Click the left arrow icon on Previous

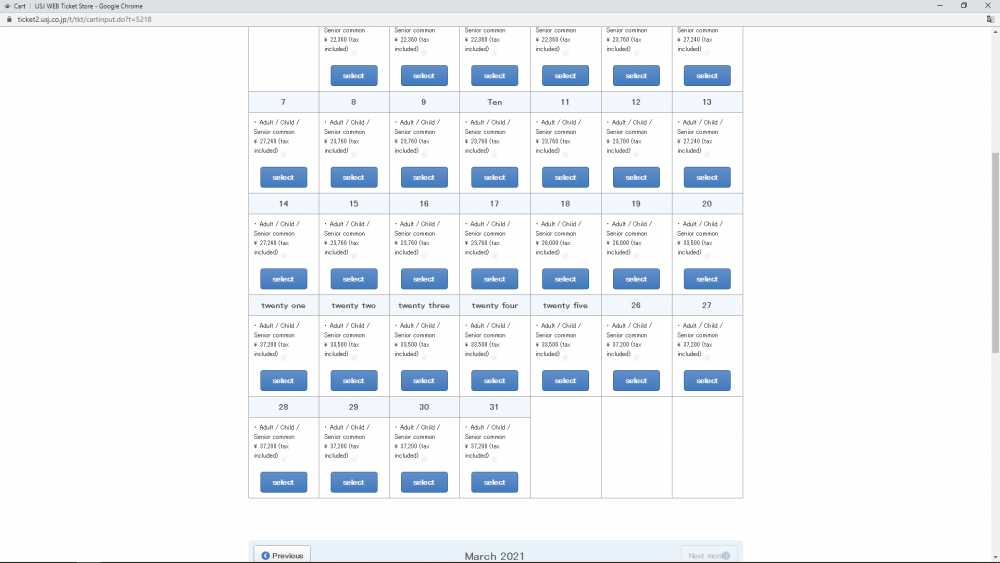pos(265,556)
